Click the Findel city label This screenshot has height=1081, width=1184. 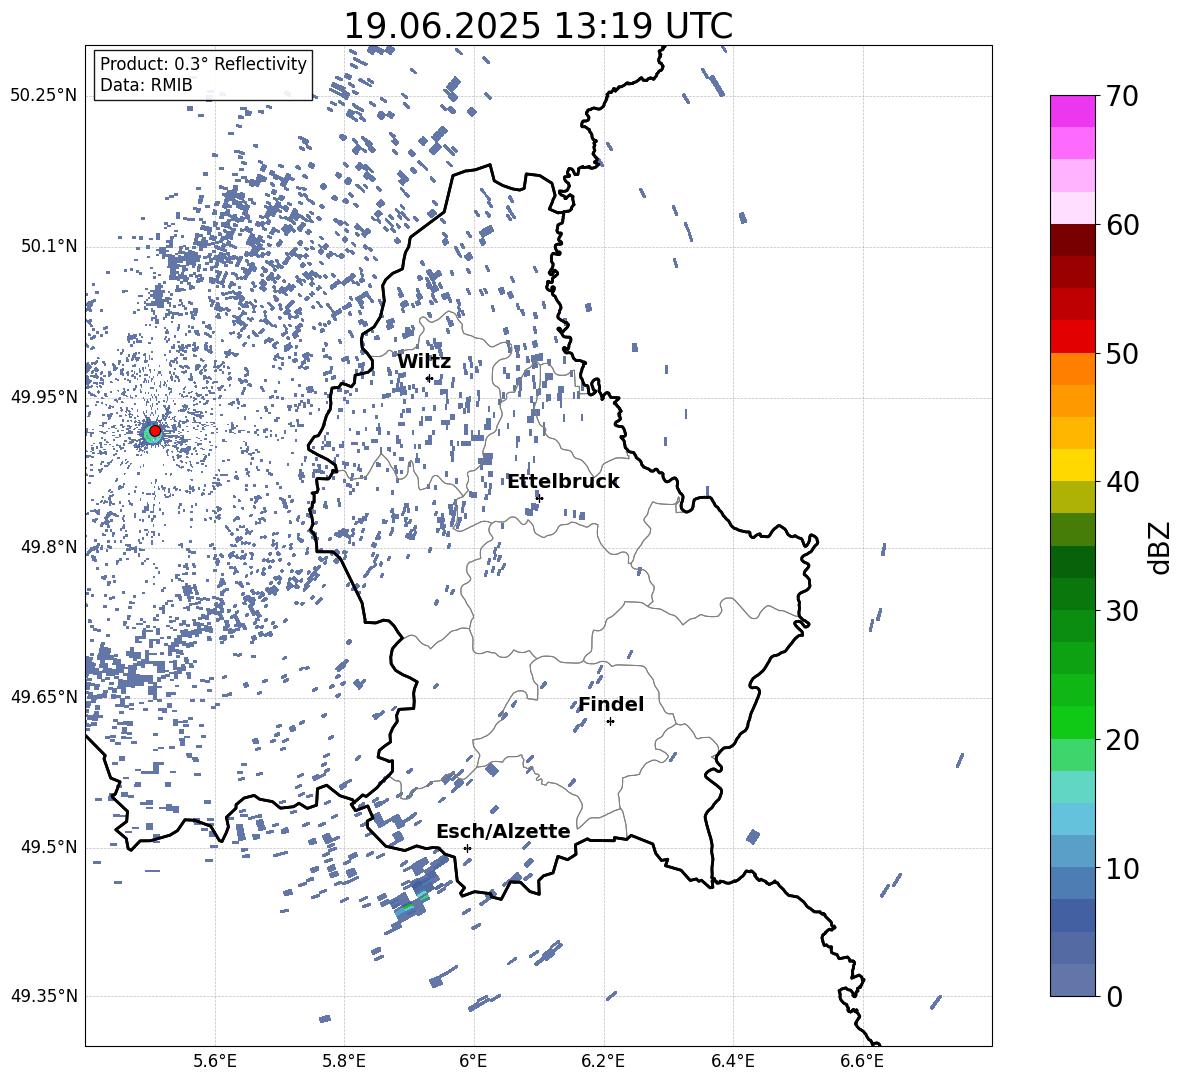pos(611,704)
